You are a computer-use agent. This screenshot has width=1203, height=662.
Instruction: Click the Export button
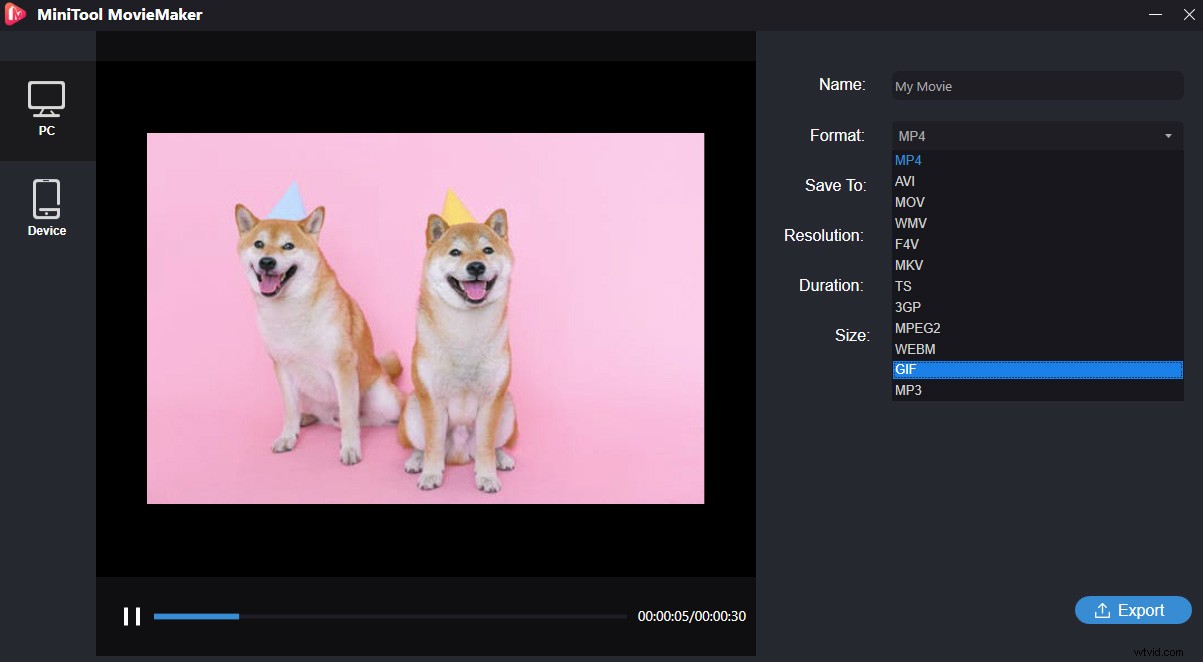click(1133, 610)
